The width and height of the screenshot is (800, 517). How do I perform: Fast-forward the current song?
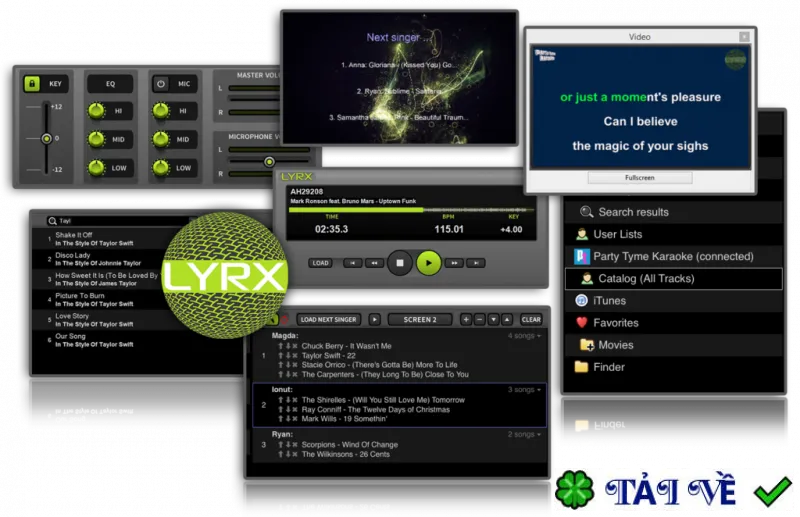454,263
